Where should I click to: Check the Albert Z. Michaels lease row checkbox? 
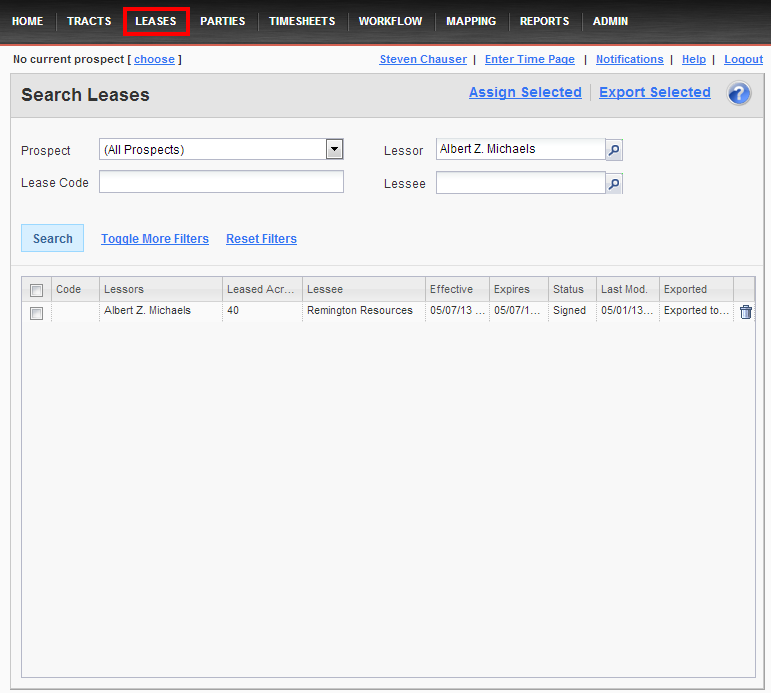click(x=37, y=313)
